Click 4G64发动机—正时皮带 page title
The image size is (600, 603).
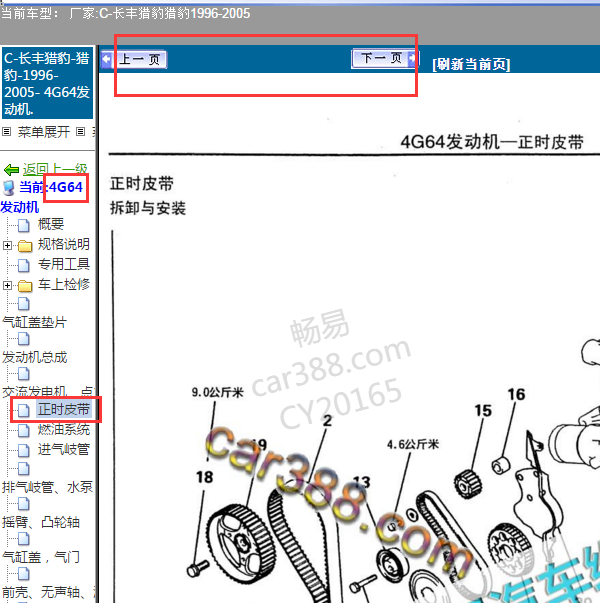pyautogui.click(x=492, y=142)
